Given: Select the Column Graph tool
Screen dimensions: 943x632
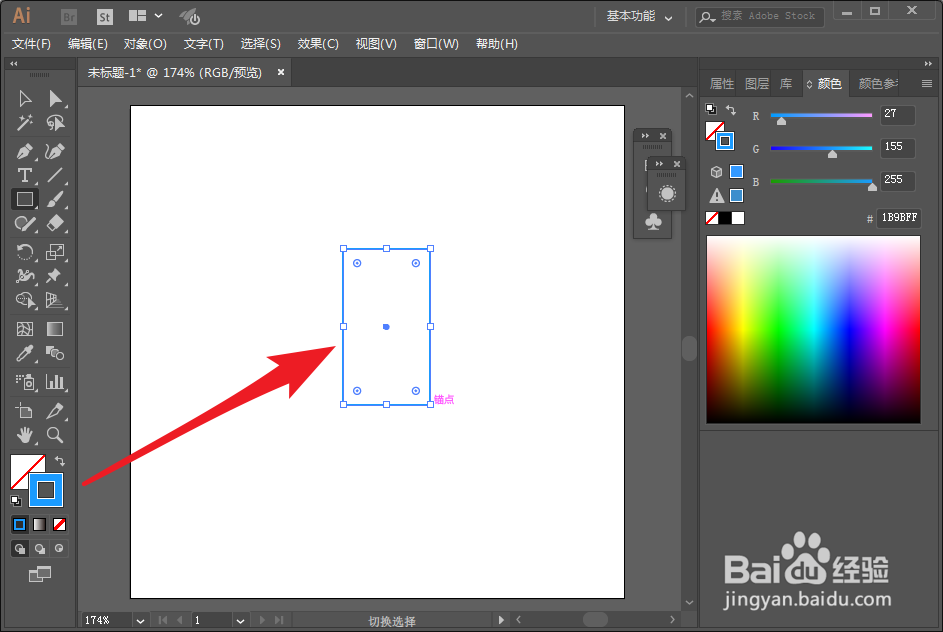Looking at the screenshot, I should click(x=55, y=382).
